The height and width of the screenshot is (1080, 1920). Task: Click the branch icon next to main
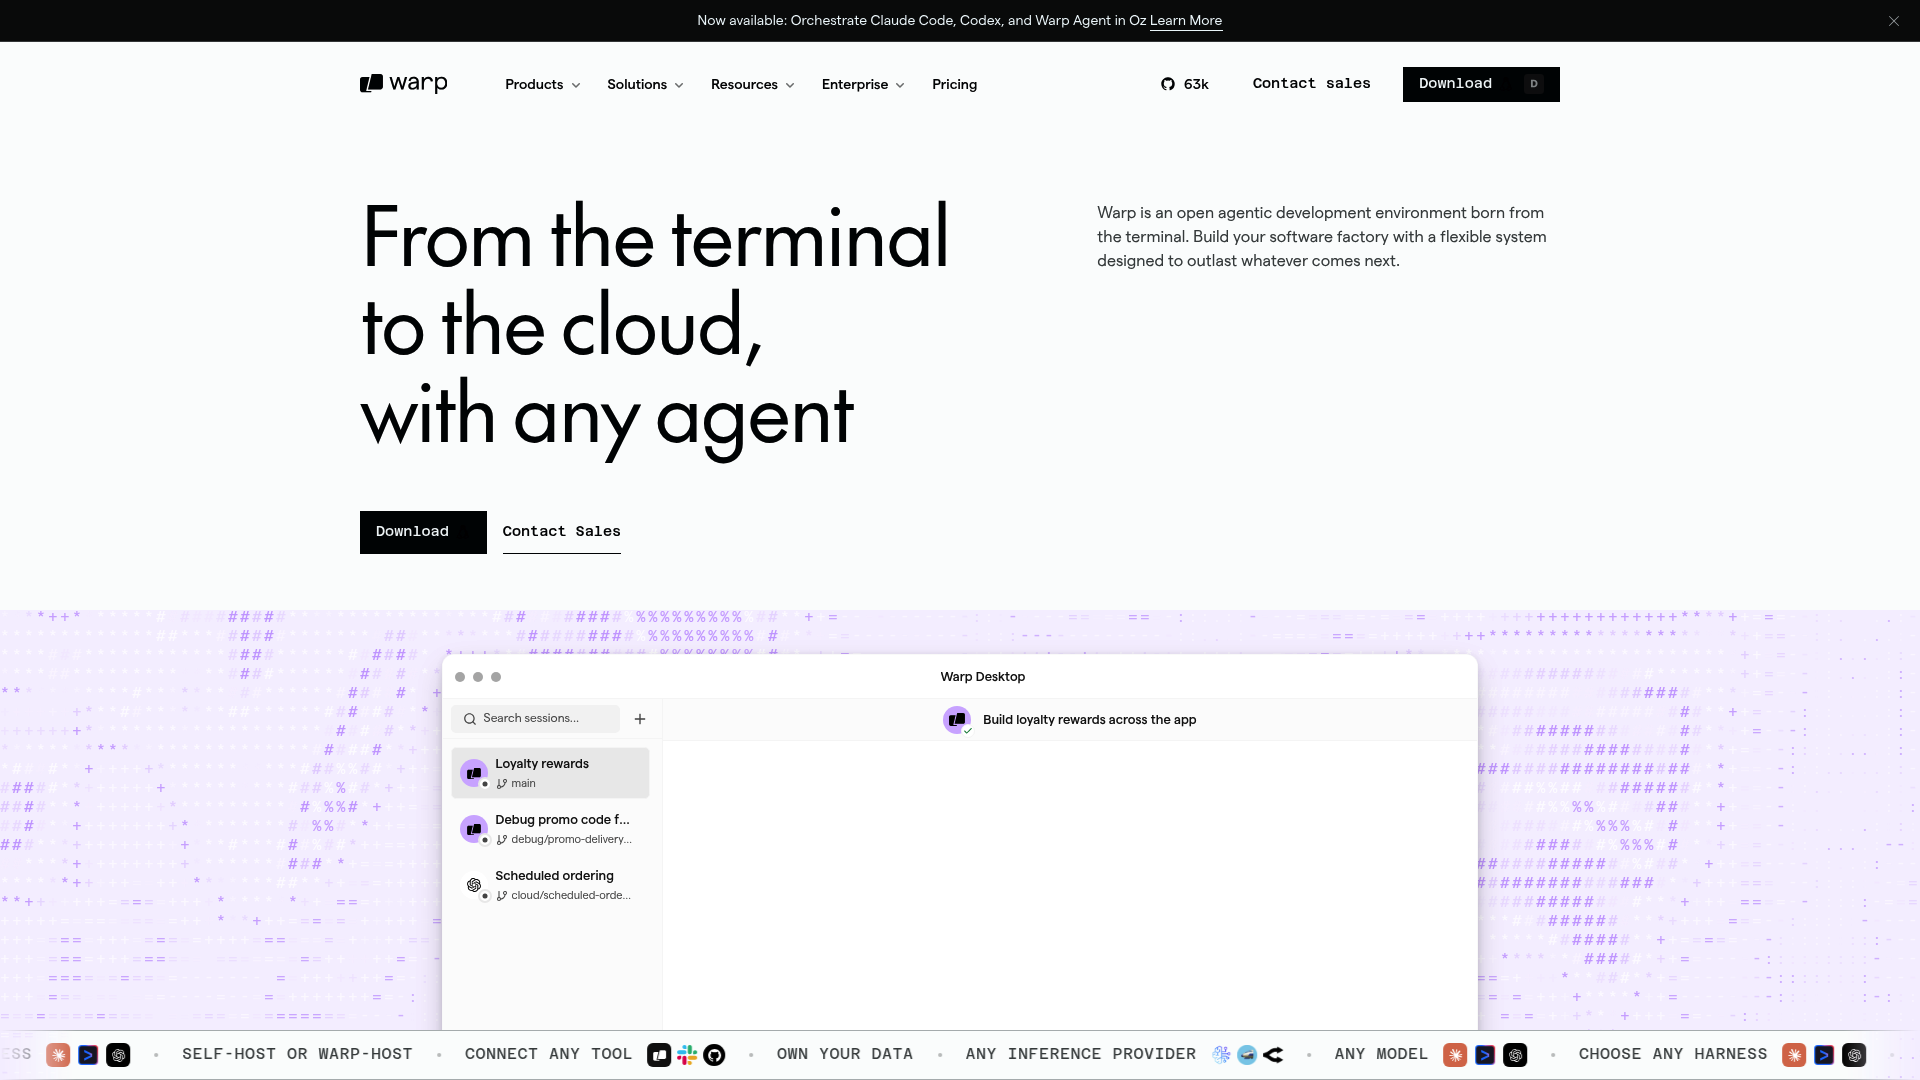[x=502, y=784]
